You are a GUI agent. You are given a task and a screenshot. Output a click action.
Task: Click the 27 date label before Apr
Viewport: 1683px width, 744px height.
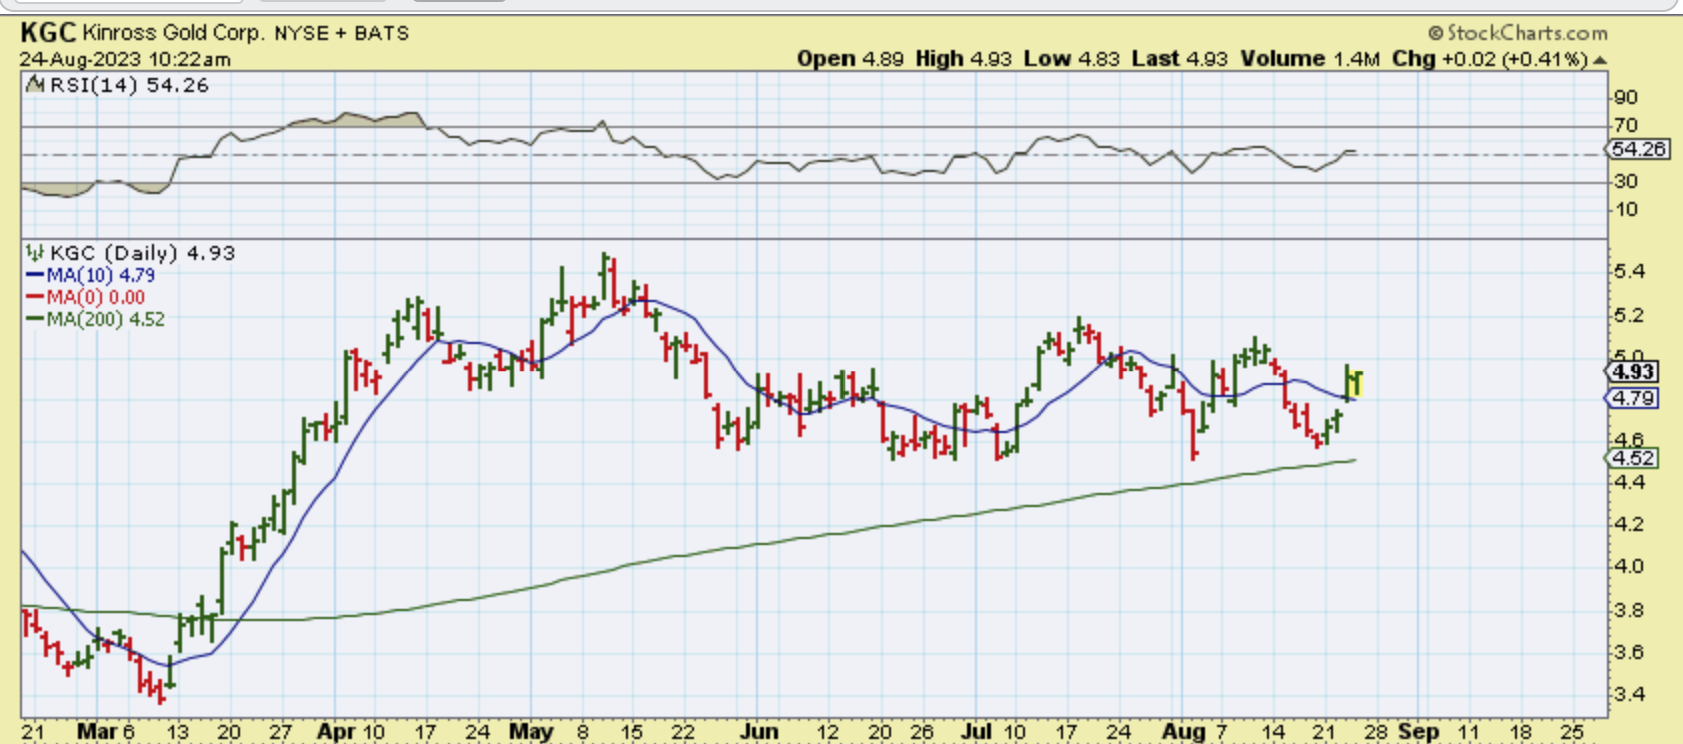point(280,732)
